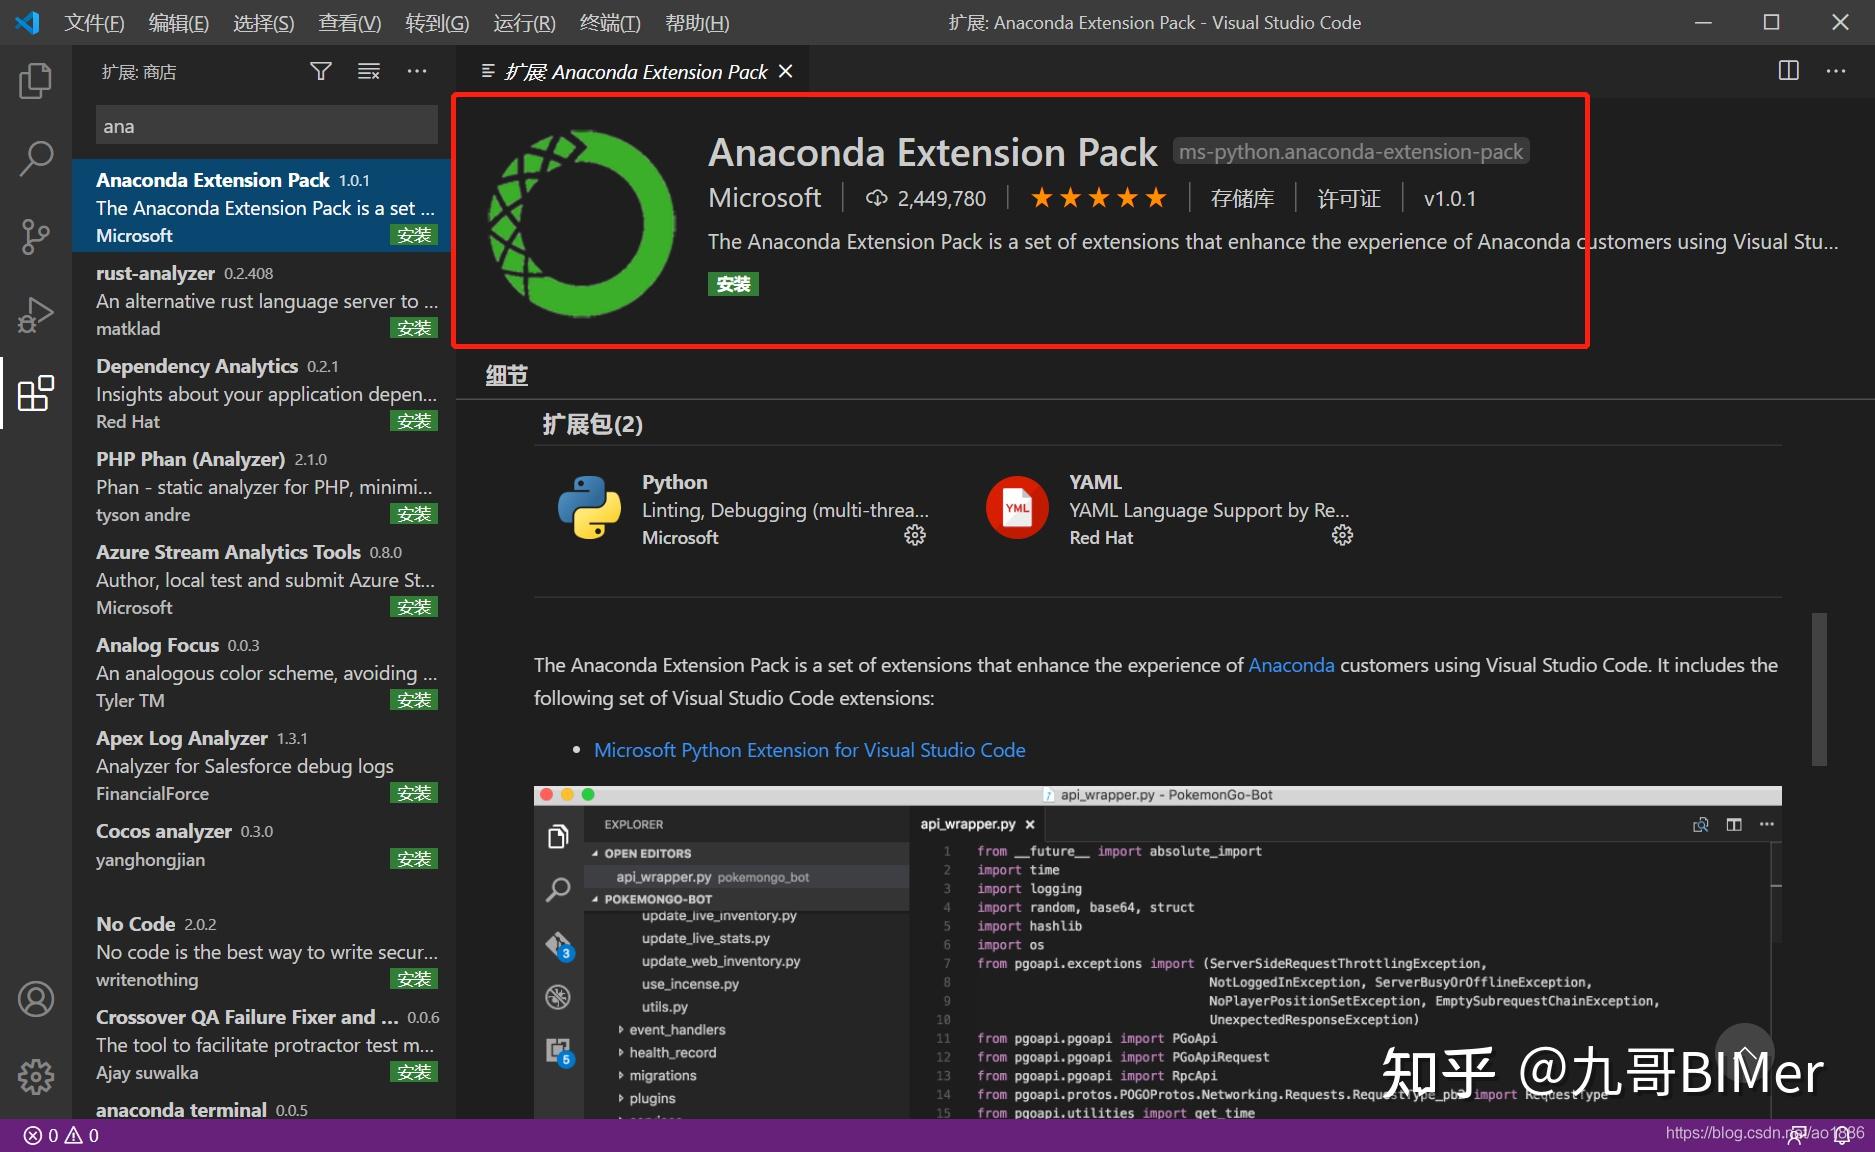Open the Source Control view

(x=35, y=236)
